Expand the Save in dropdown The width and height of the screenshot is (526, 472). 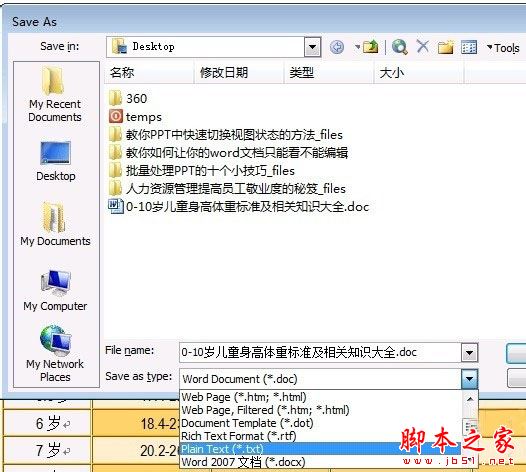pyautogui.click(x=312, y=47)
